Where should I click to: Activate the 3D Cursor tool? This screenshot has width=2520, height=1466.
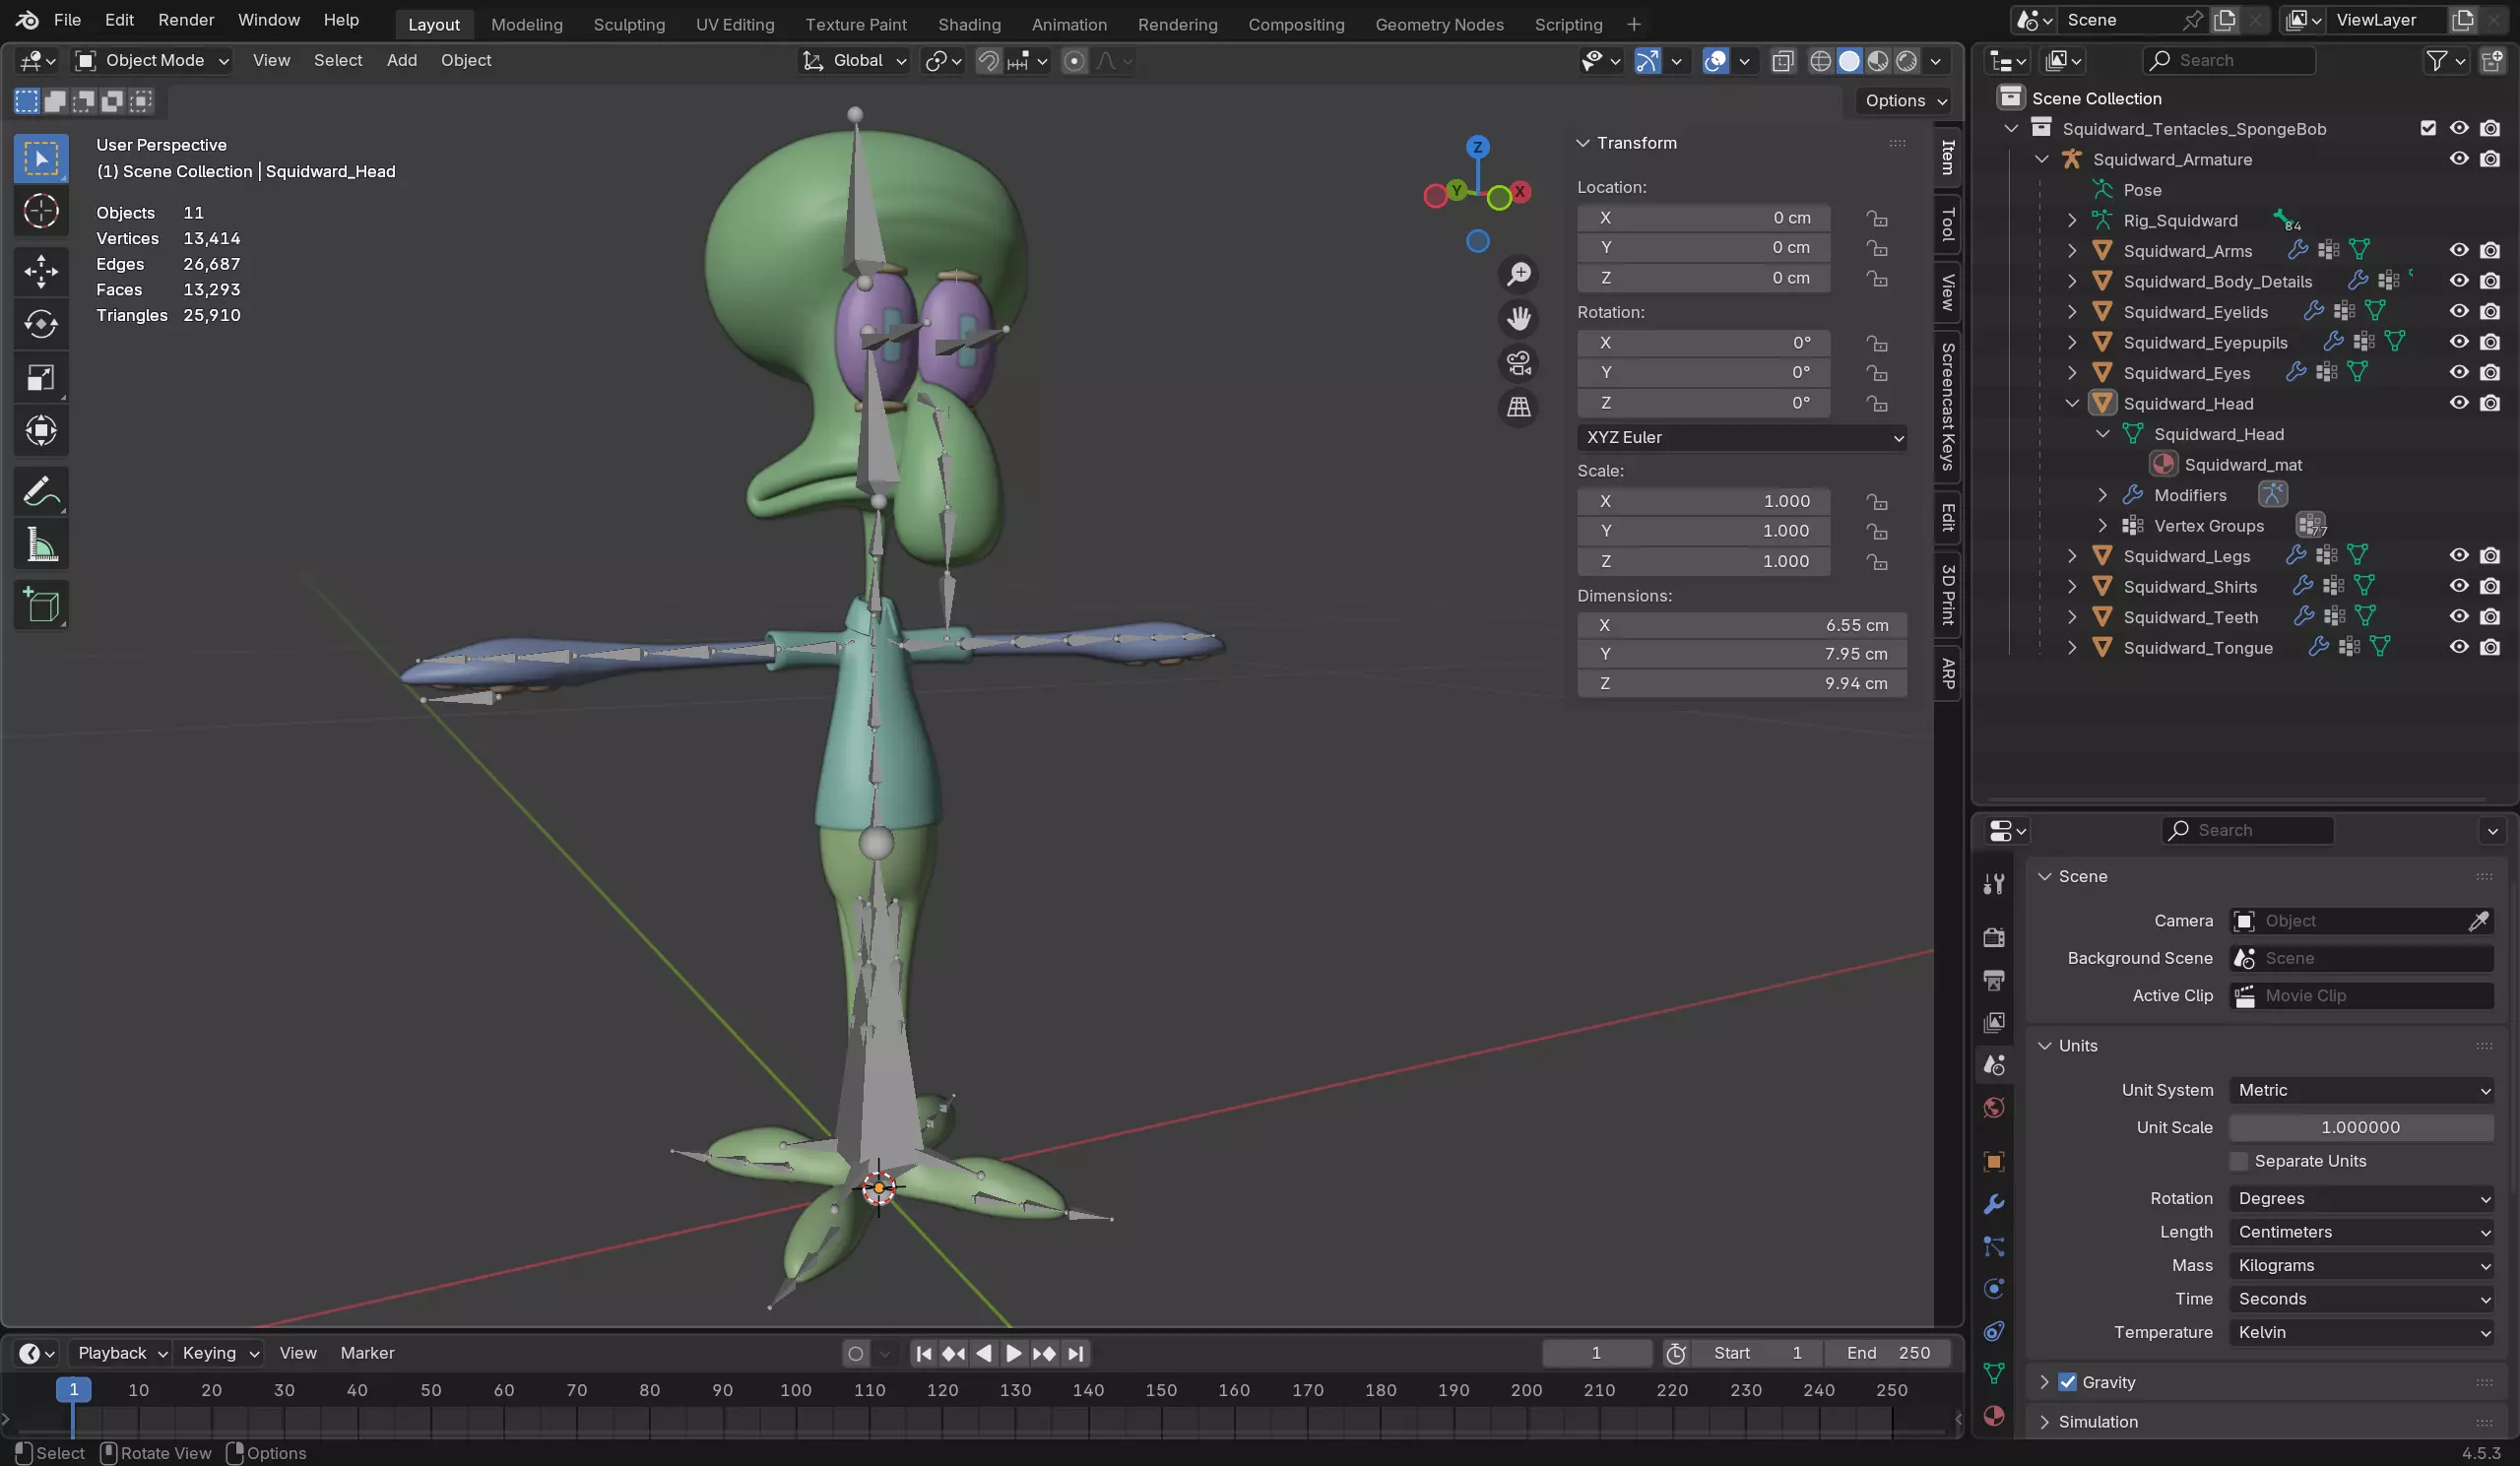(41, 211)
